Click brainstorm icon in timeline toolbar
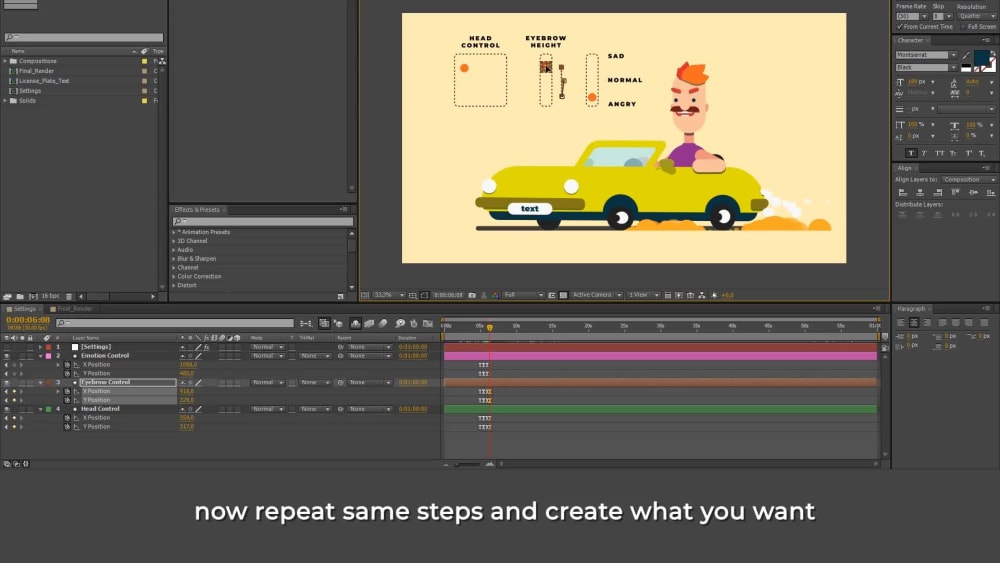1000x563 pixels. pyautogui.click(x=400, y=323)
